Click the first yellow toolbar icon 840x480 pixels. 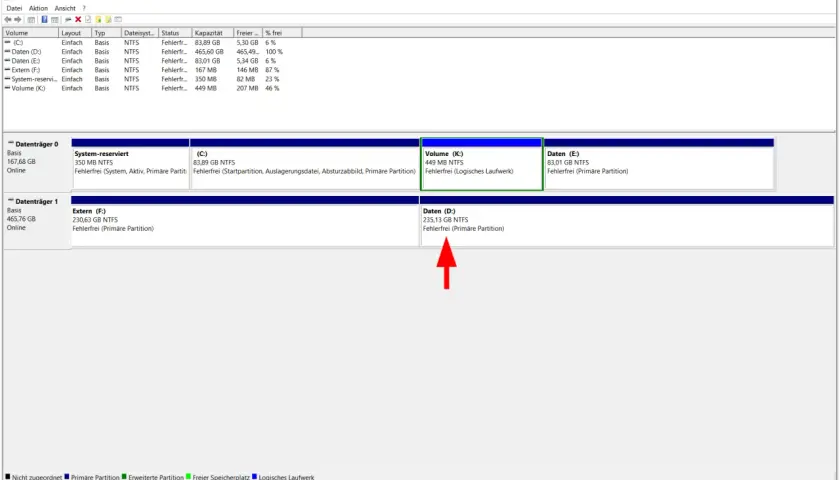coord(98,19)
